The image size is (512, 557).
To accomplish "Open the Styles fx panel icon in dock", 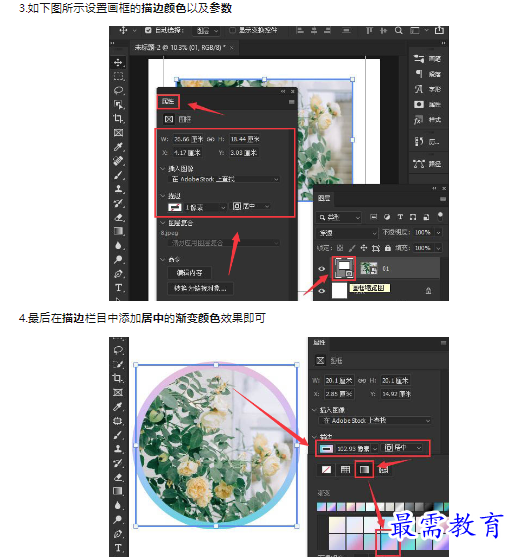I will (419, 120).
